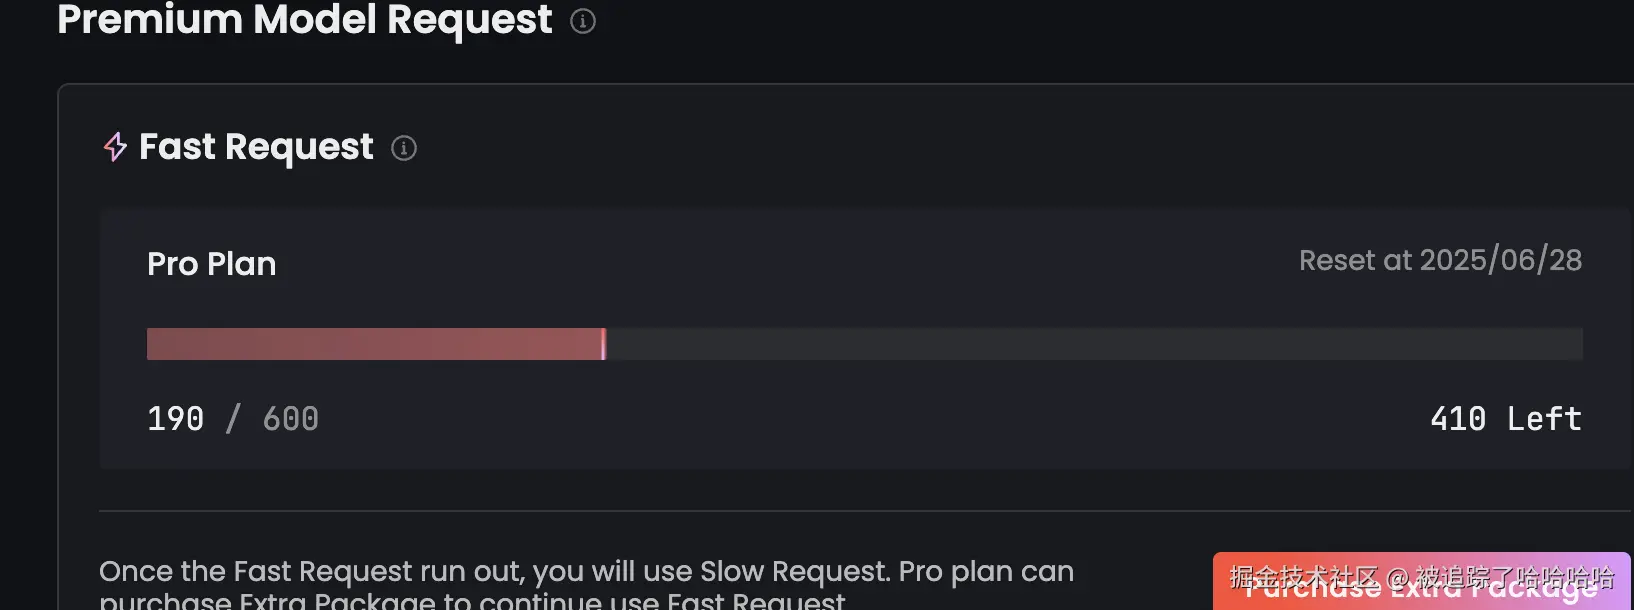
Task: Click the 410 Left remaining count
Action: [1505, 419]
